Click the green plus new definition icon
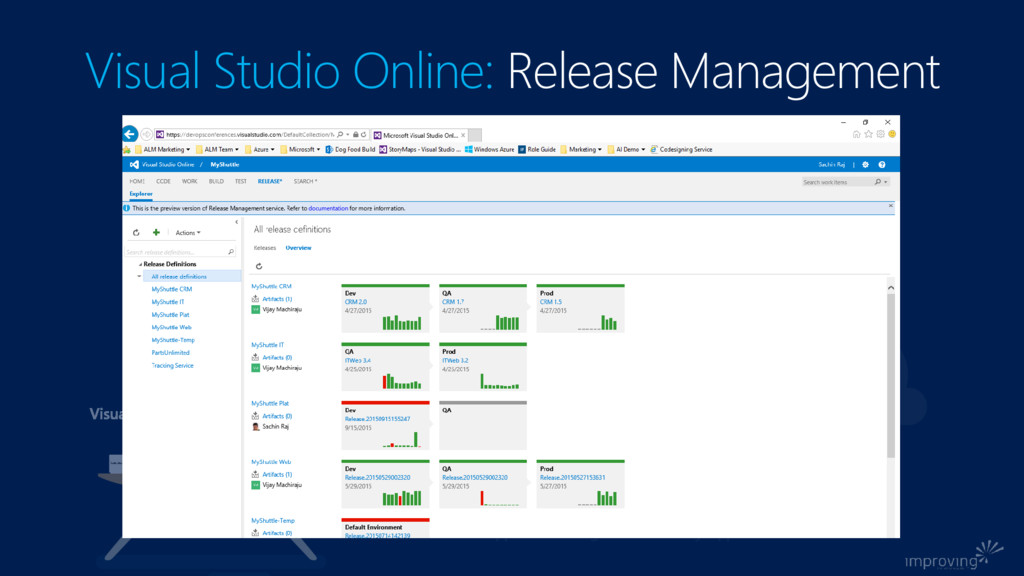The width and height of the screenshot is (1024, 576). pos(156,232)
